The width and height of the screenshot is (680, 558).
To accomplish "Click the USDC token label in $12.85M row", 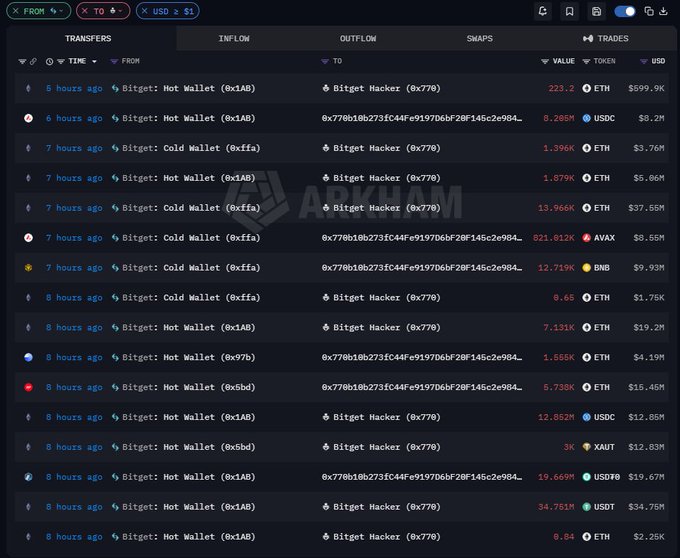I will [x=604, y=418].
